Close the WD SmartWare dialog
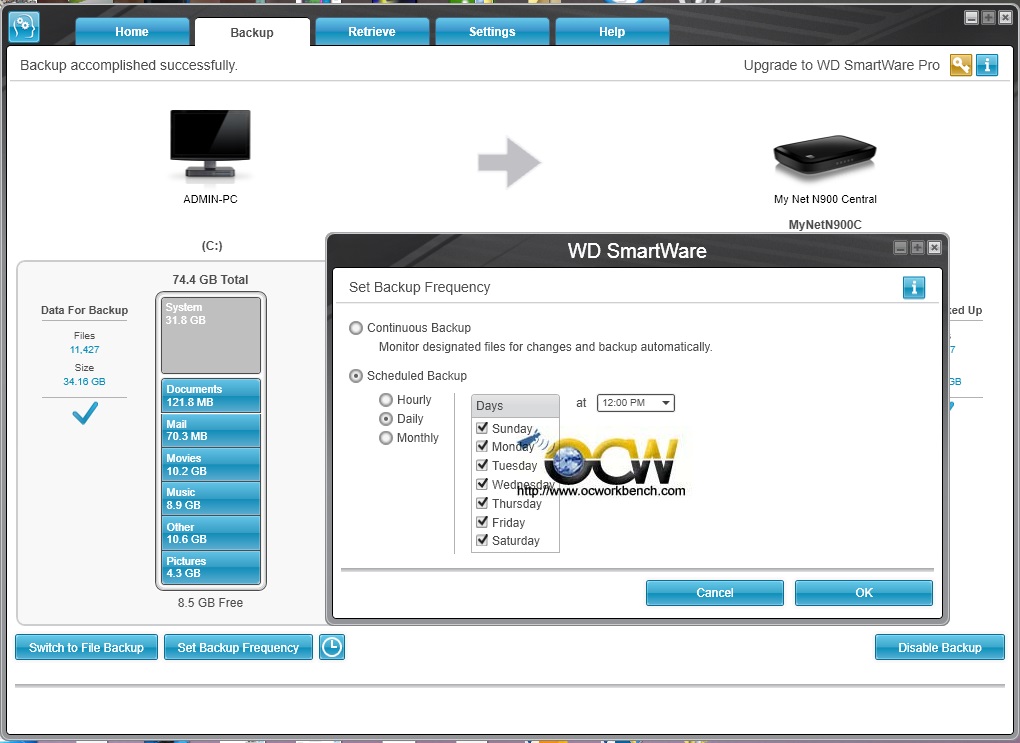The height and width of the screenshot is (743, 1020). (x=934, y=247)
